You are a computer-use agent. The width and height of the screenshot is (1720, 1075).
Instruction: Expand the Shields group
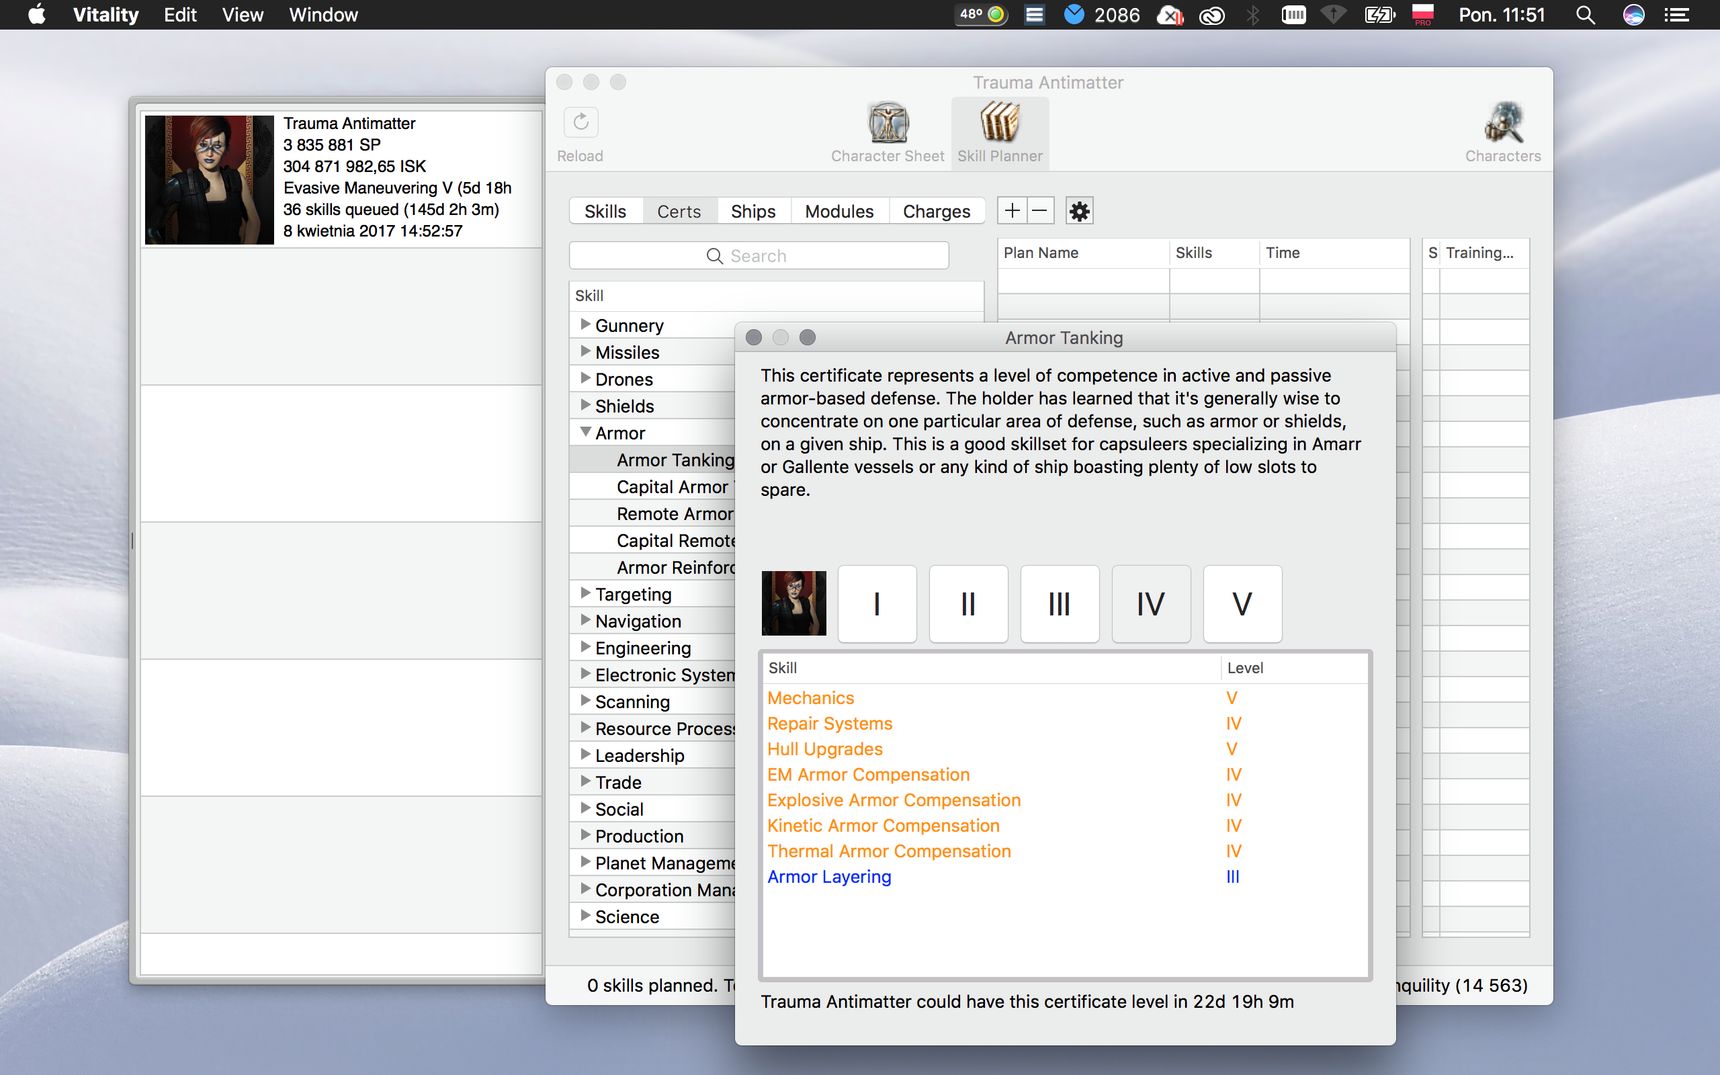[585, 406]
